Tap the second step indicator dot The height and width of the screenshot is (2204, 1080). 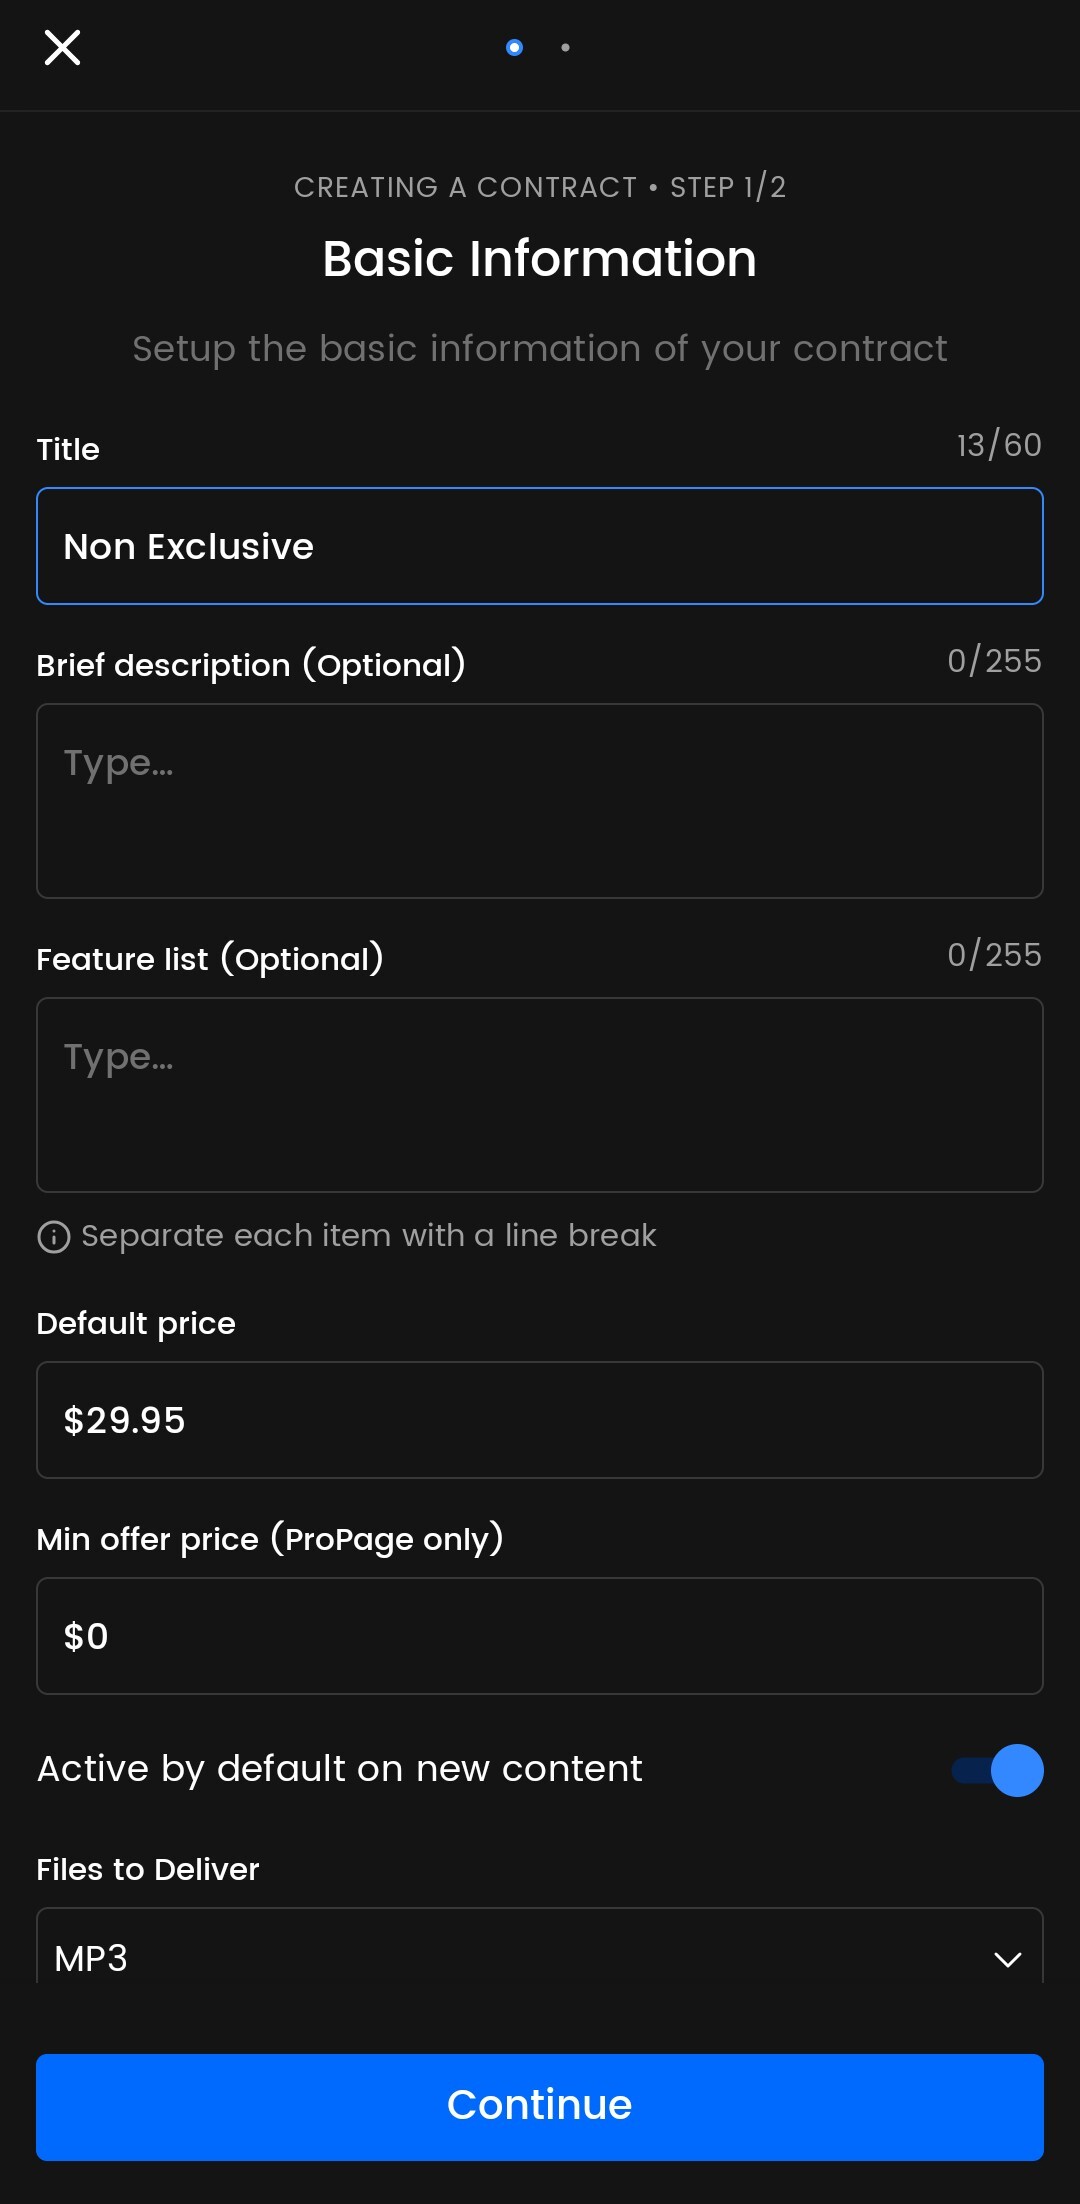point(566,47)
